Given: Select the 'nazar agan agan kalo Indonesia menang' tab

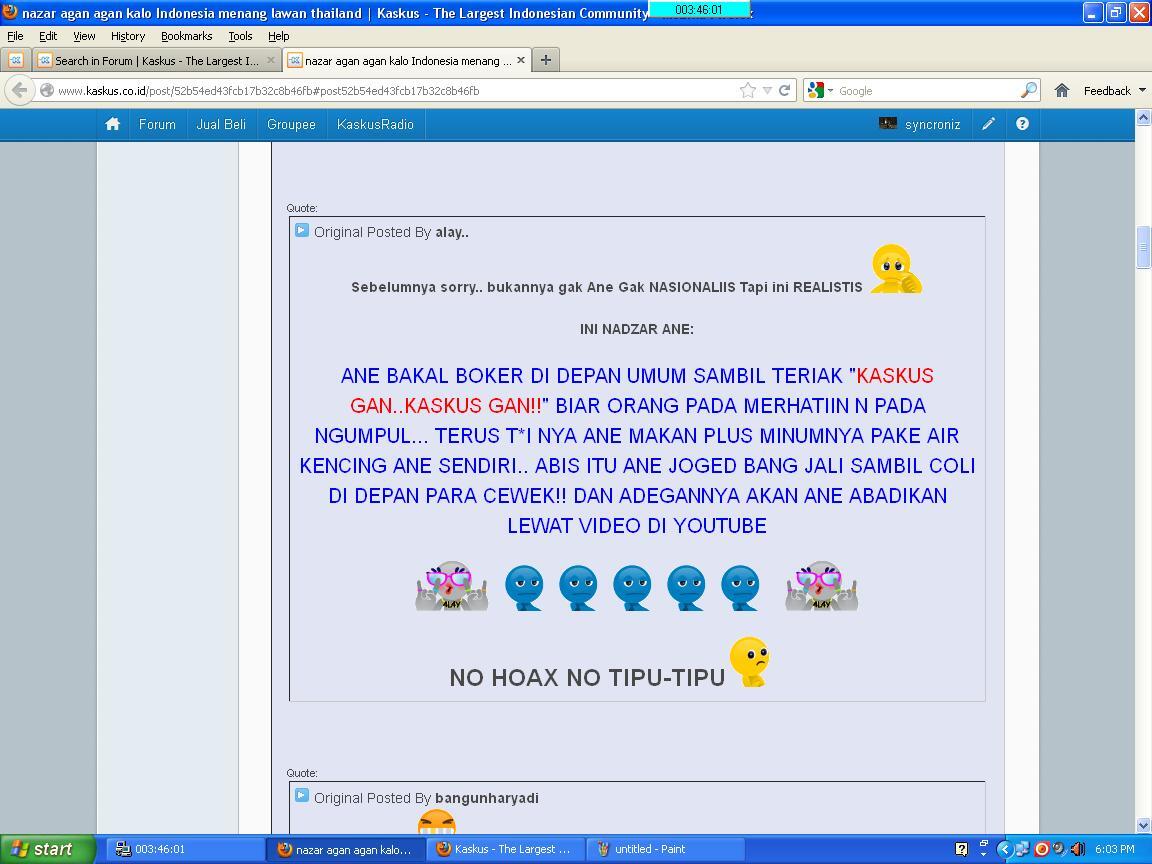Looking at the screenshot, I should click(406, 60).
